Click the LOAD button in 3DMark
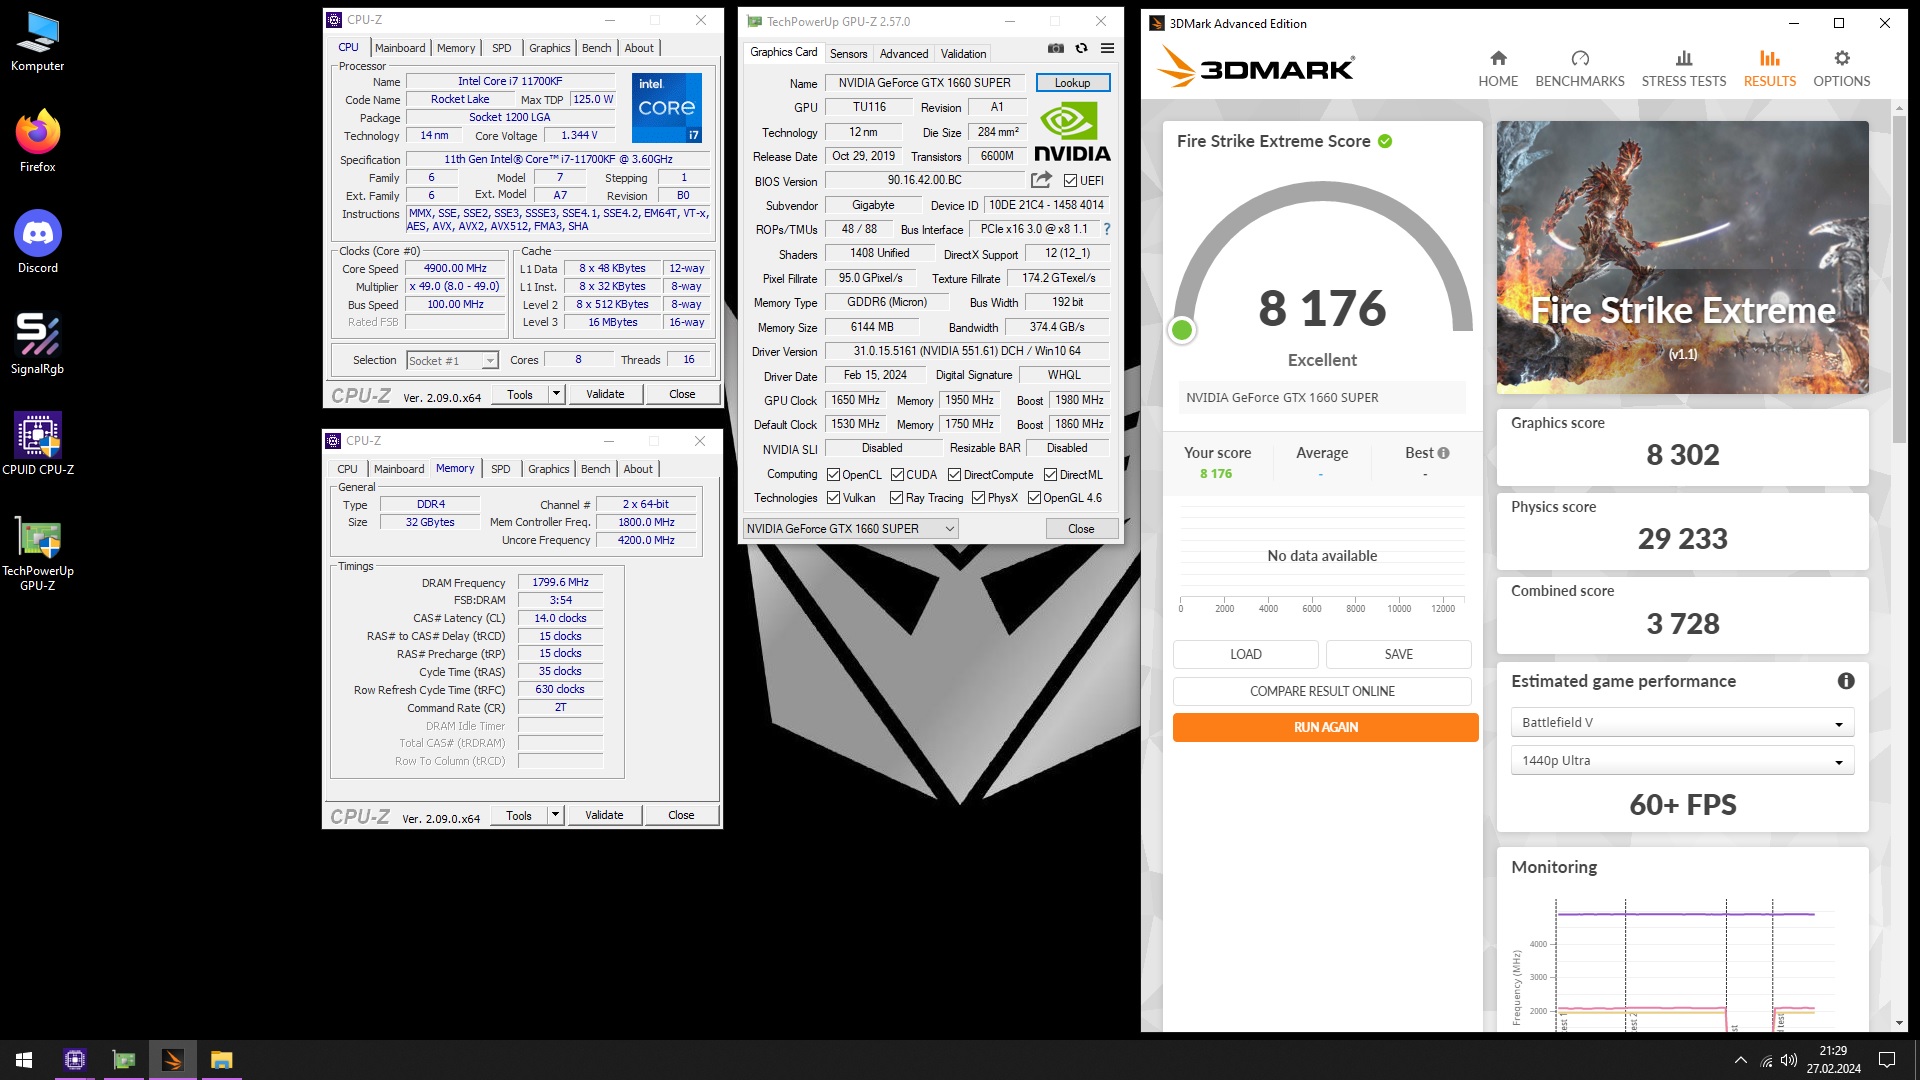This screenshot has width=1920, height=1080. coord(1245,654)
